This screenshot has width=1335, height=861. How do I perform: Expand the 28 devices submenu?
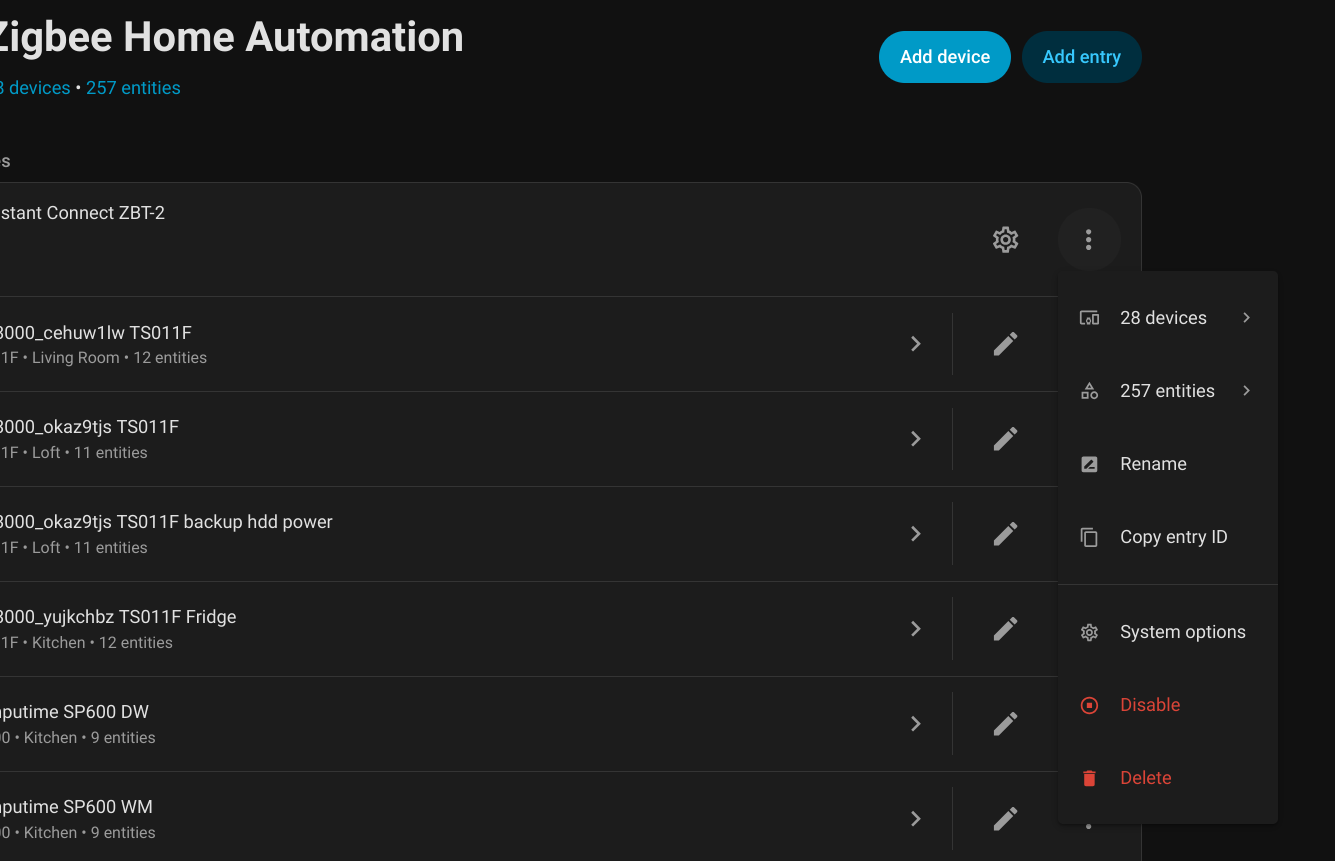click(x=1167, y=317)
